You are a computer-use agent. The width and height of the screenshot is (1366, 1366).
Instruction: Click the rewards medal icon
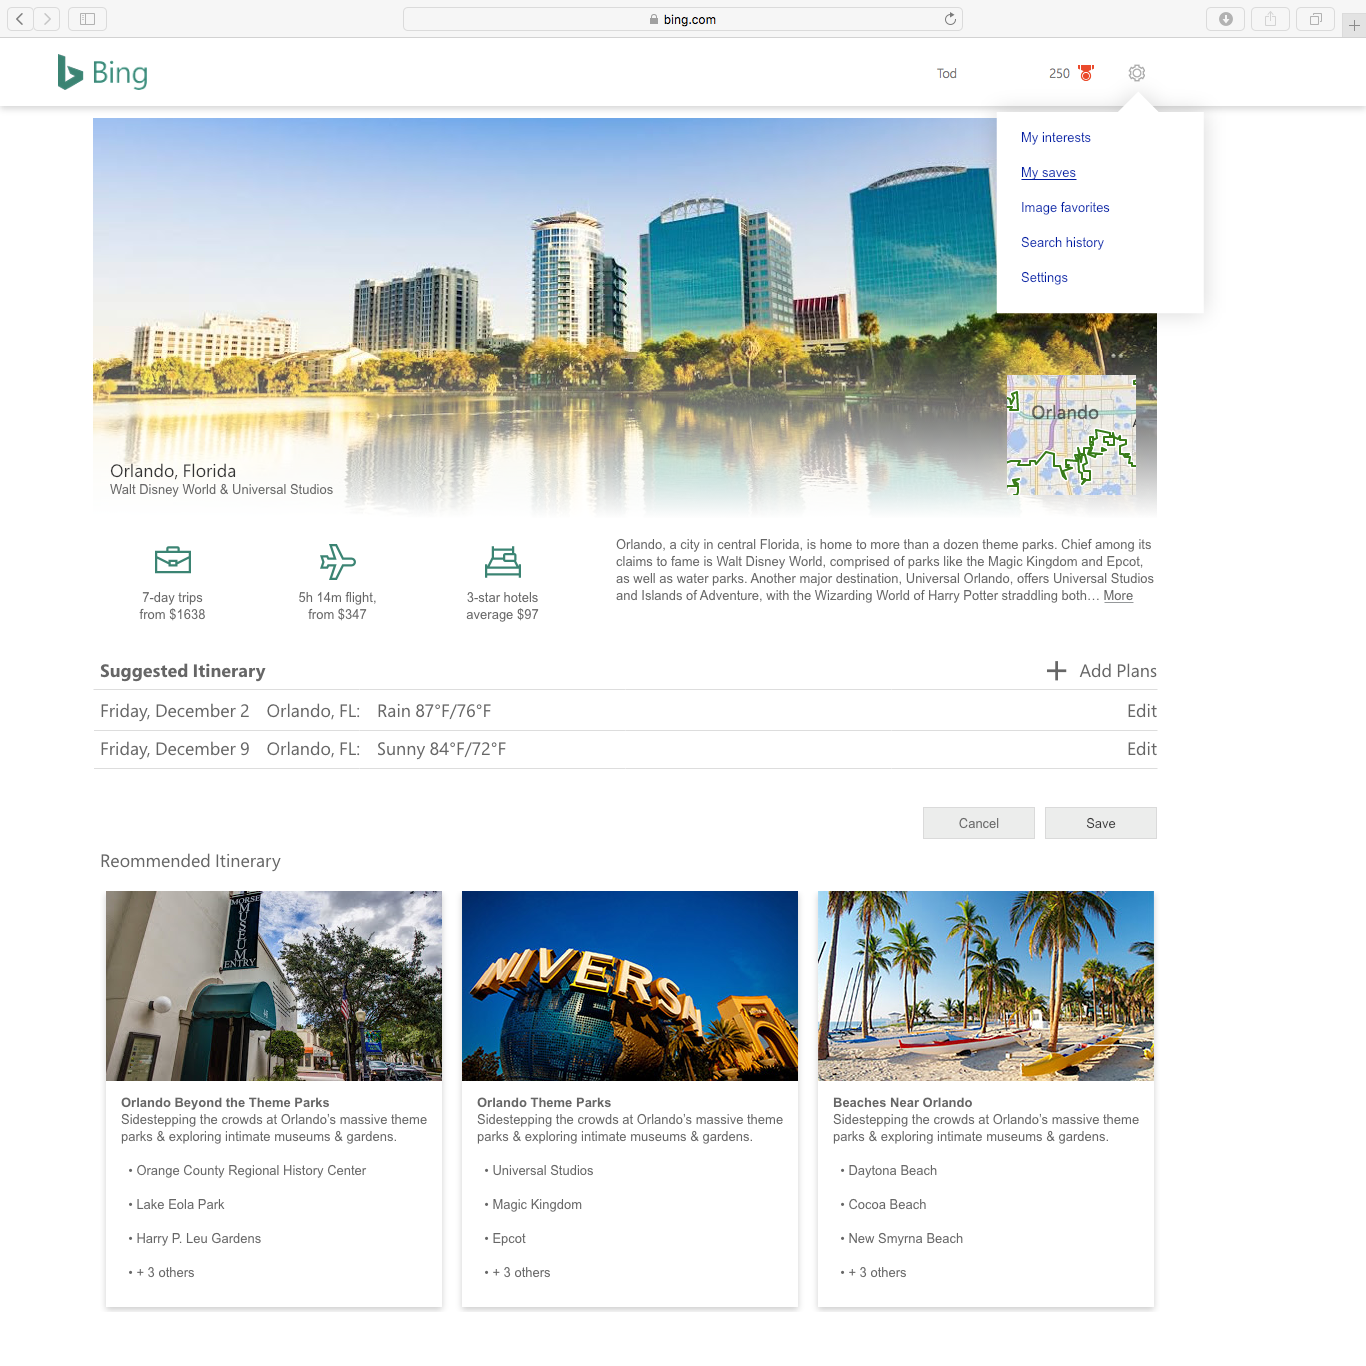[1086, 73]
